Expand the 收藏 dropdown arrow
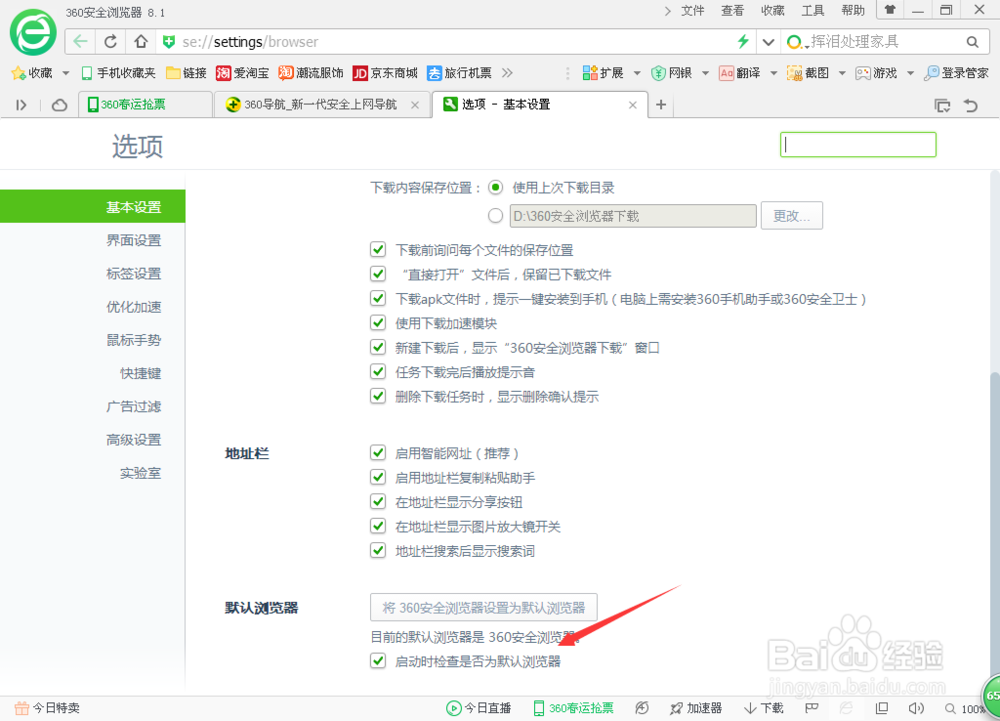 66,73
